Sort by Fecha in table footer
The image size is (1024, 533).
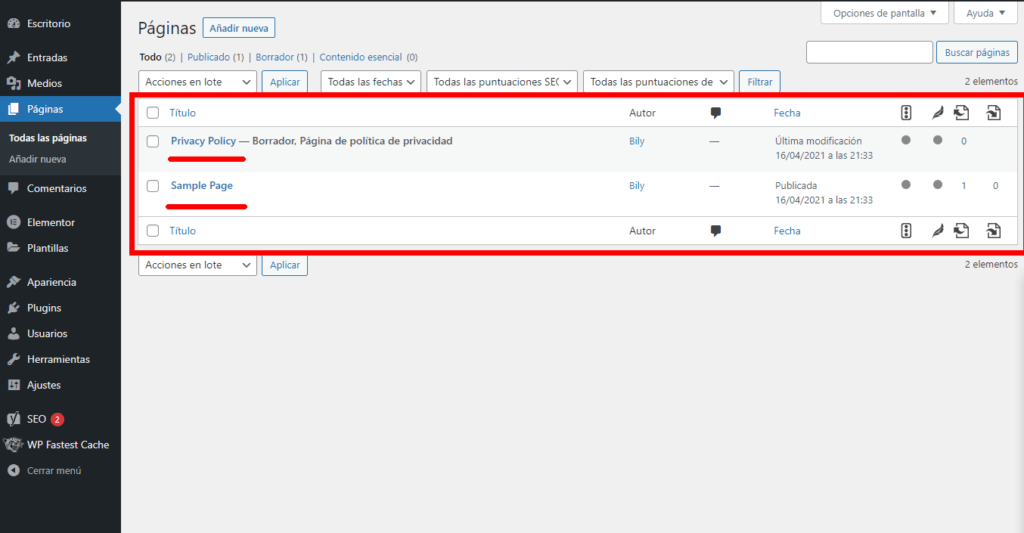pyautogui.click(x=787, y=231)
